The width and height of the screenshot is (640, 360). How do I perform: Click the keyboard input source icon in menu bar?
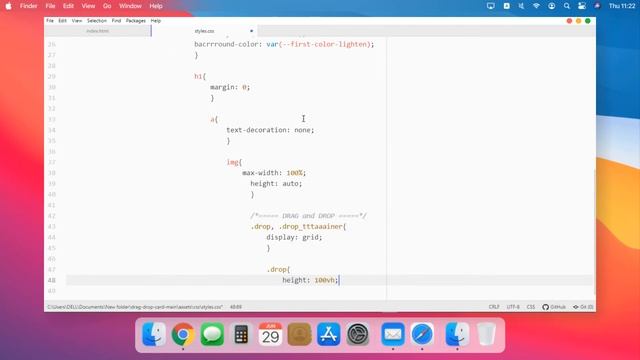(506, 6)
